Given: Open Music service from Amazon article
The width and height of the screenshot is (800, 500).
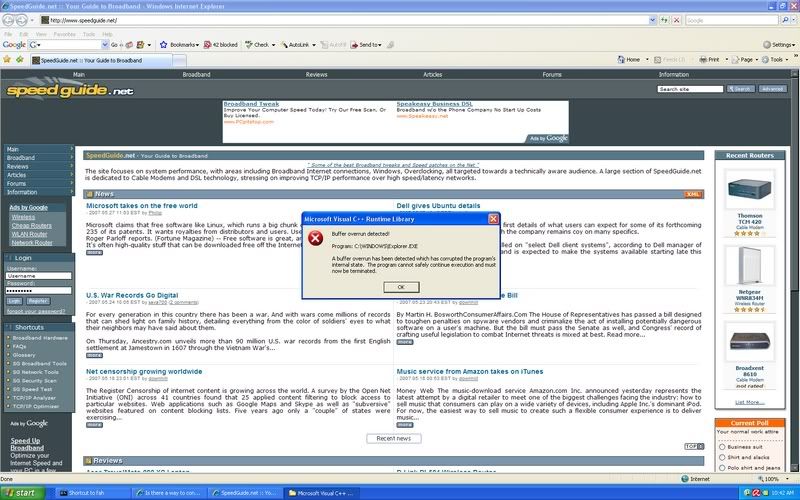Looking at the screenshot, I should (x=469, y=371).
